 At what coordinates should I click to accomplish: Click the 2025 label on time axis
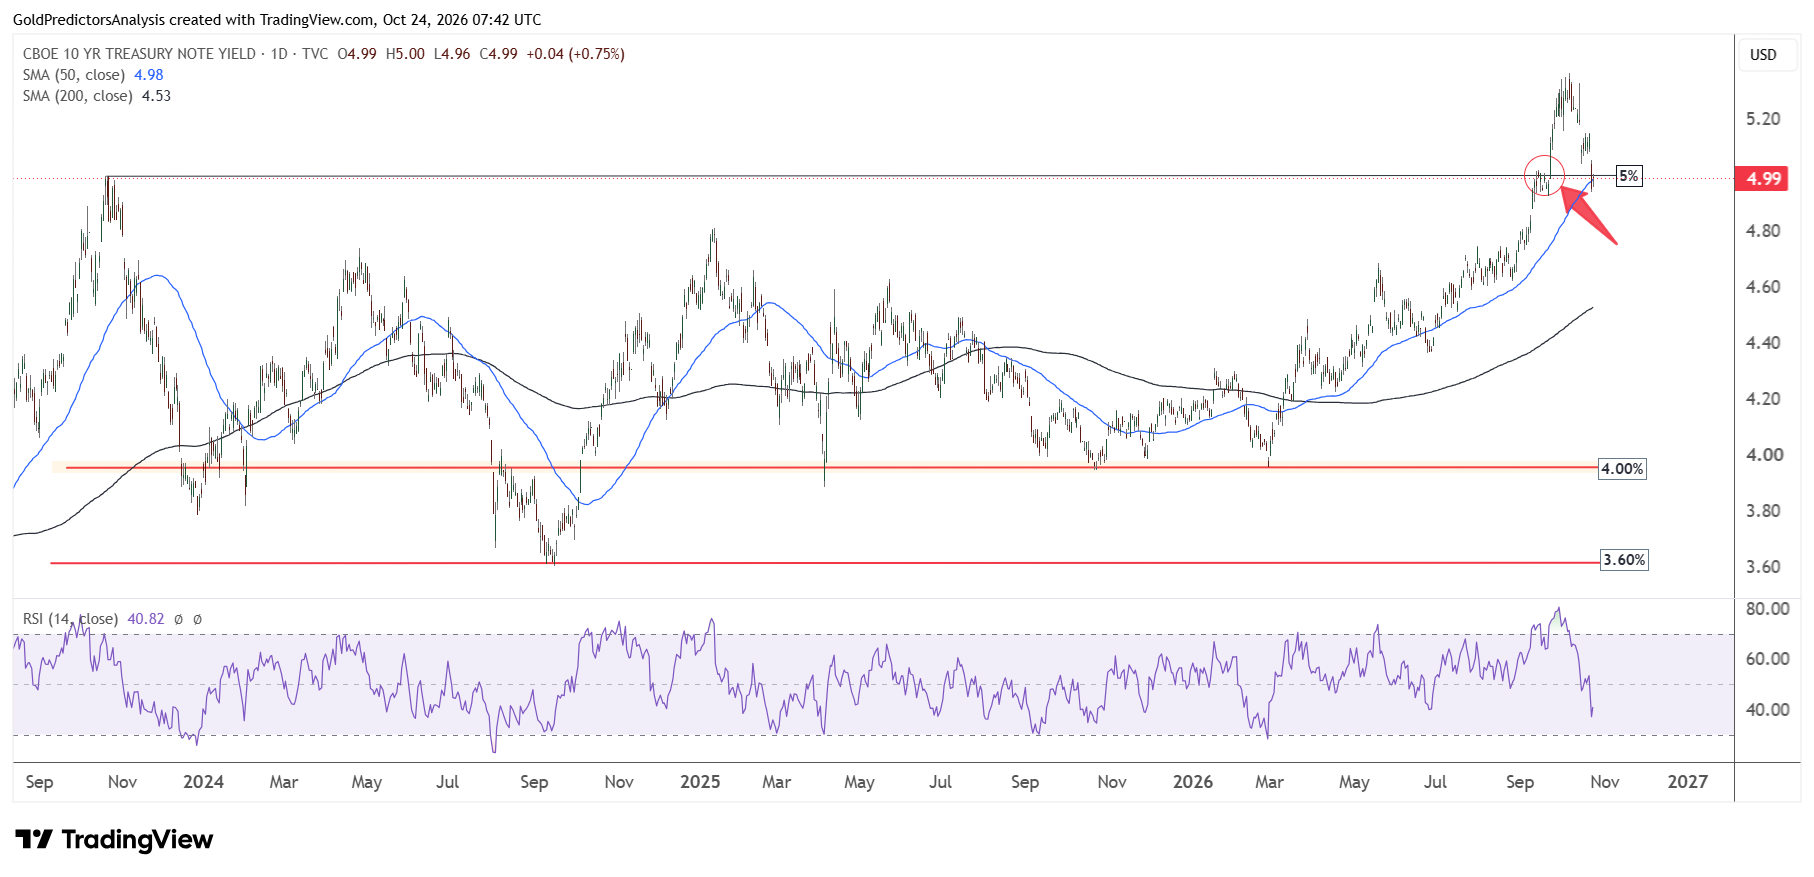coord(700,782)
